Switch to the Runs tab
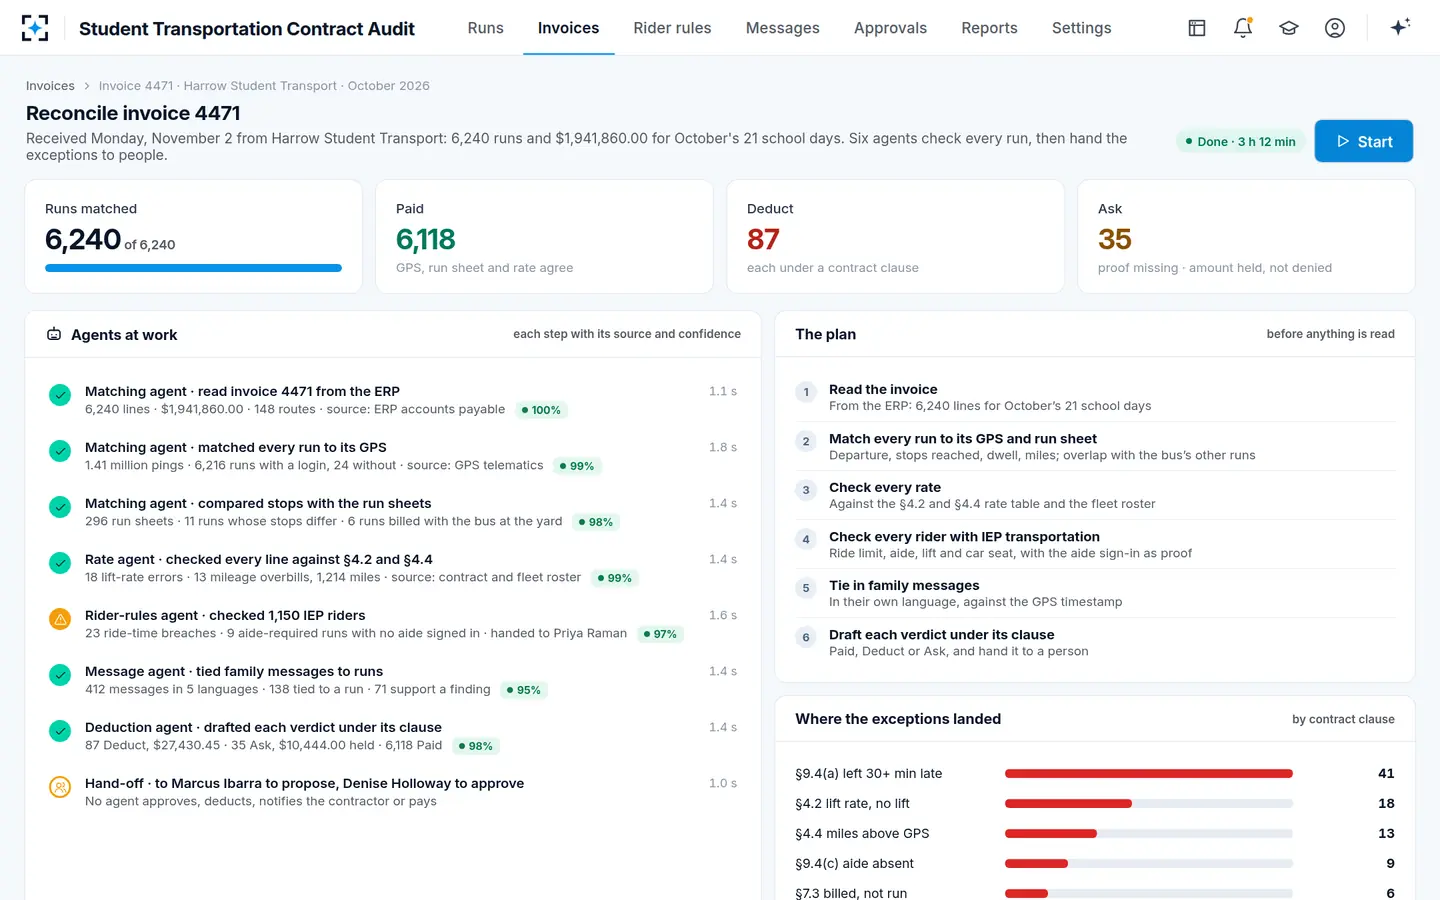The image size is (1440, 900). pos(485,28)
